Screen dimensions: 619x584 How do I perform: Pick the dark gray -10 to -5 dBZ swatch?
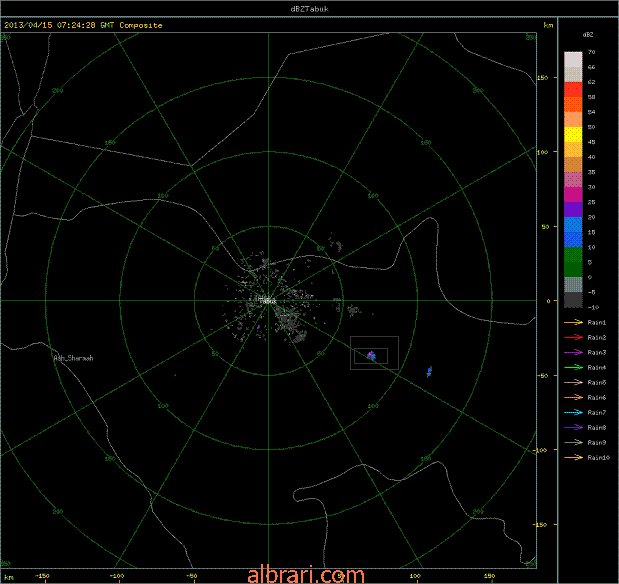573,300
